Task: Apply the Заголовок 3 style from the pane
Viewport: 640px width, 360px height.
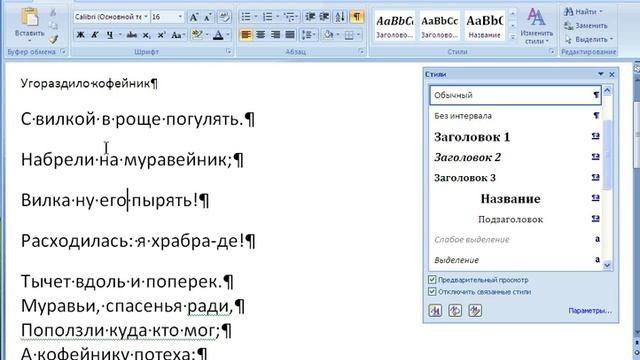Action: tap(515, 178)
